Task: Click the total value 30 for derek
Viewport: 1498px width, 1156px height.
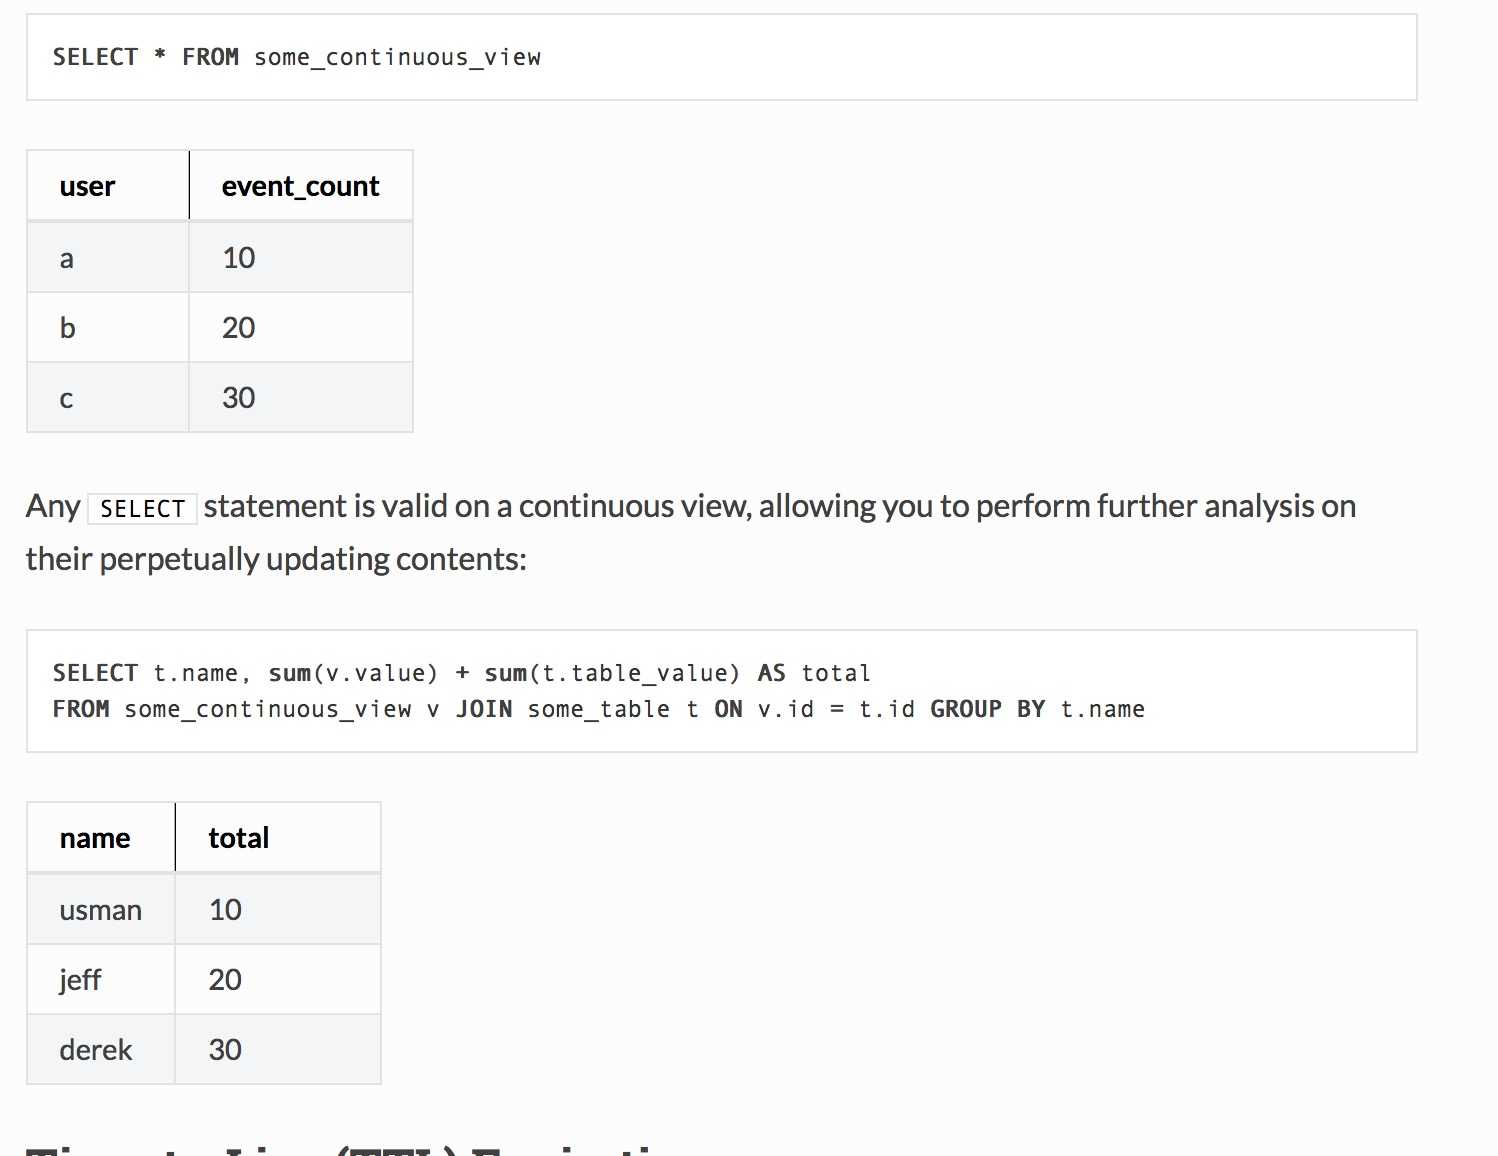Action: pos(278,1050)
